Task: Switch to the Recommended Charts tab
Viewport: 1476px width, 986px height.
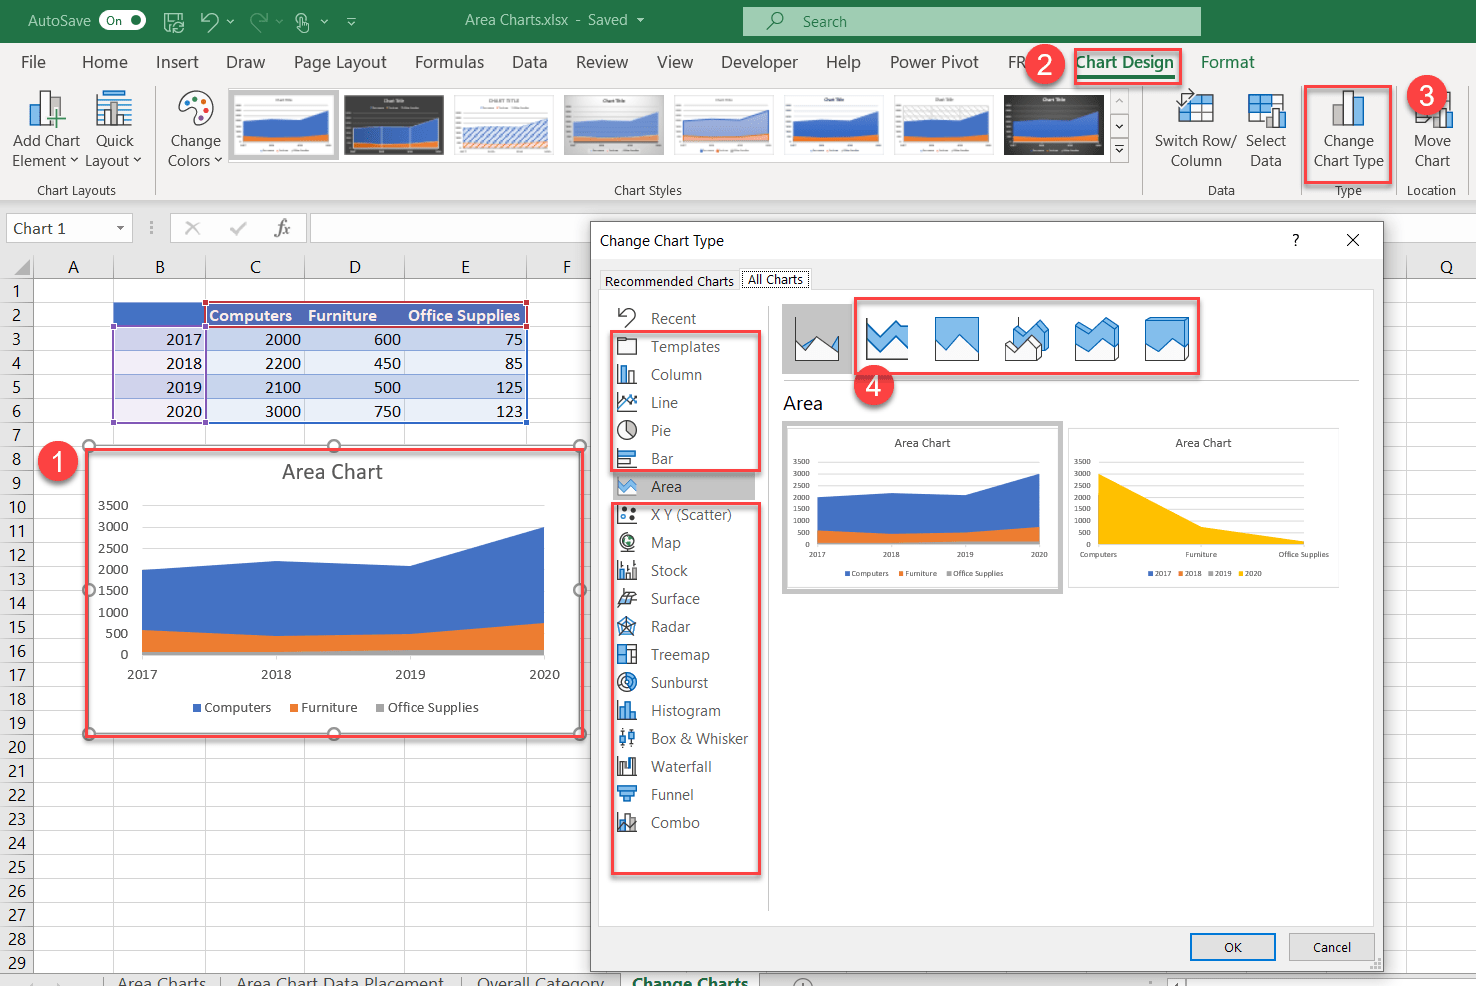Action: click(x=668, y=280)
